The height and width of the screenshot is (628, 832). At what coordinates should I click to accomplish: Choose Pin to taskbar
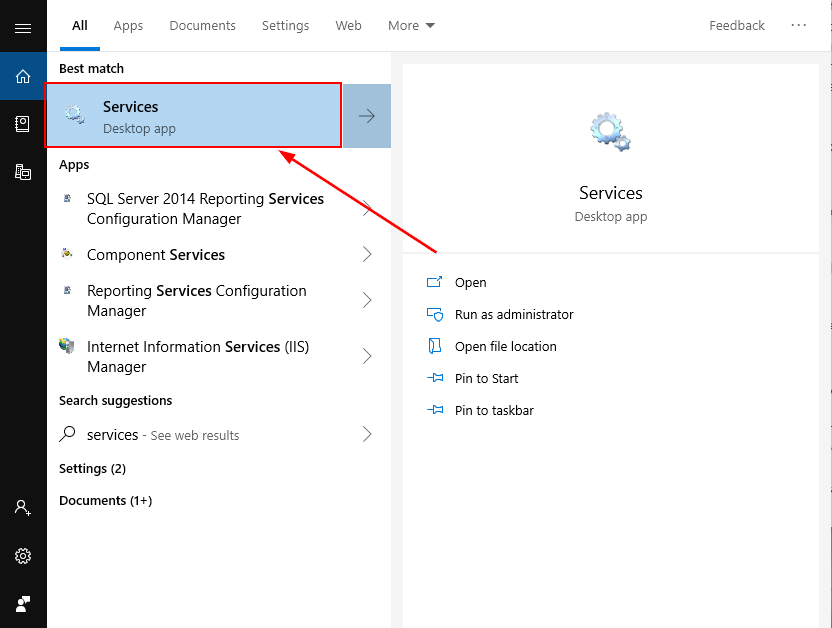pos(494,410)
